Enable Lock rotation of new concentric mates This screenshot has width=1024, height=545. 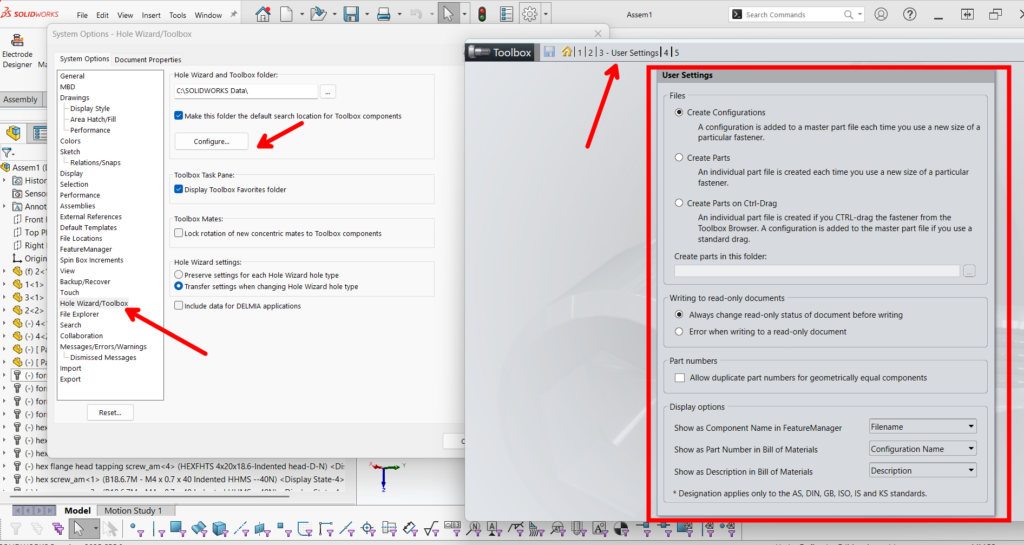[178, 233]
